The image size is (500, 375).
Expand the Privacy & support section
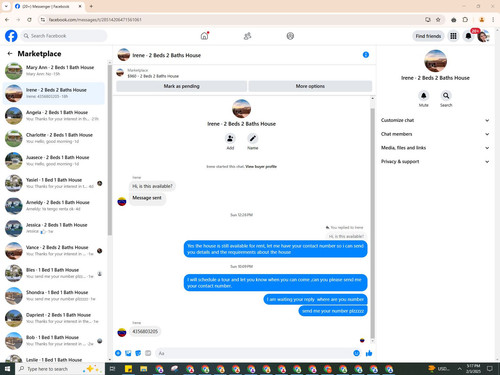coord(435,161)
